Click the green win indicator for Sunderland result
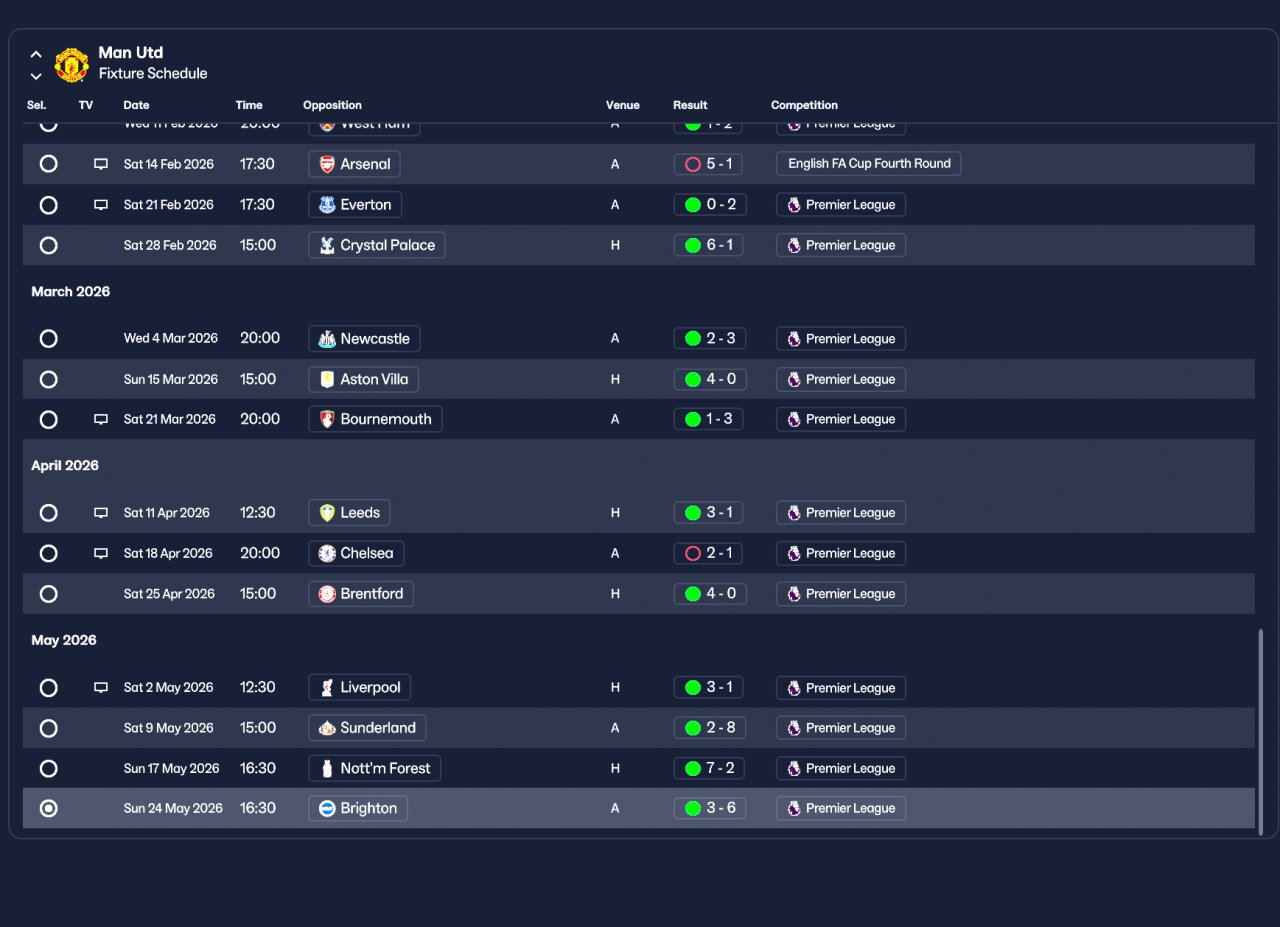Screen dimensions: 1280x927 pyautogui.click(x=692, y=728)
